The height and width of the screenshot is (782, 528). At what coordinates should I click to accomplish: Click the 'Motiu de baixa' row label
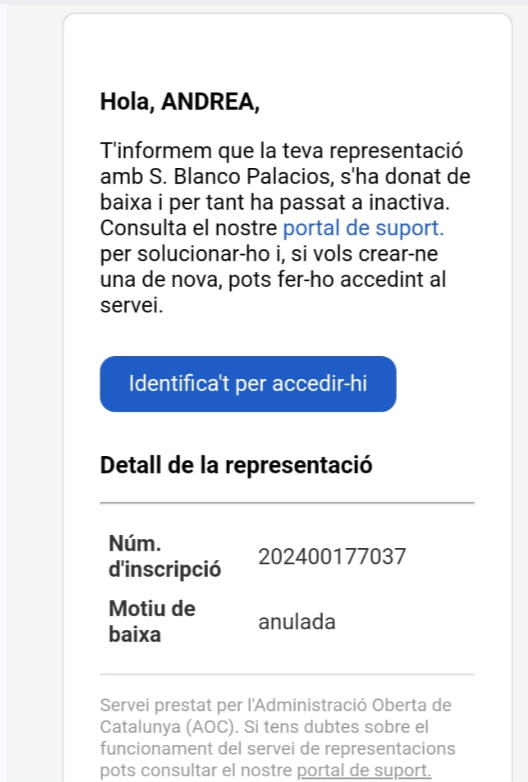click(x=152, y=622)
